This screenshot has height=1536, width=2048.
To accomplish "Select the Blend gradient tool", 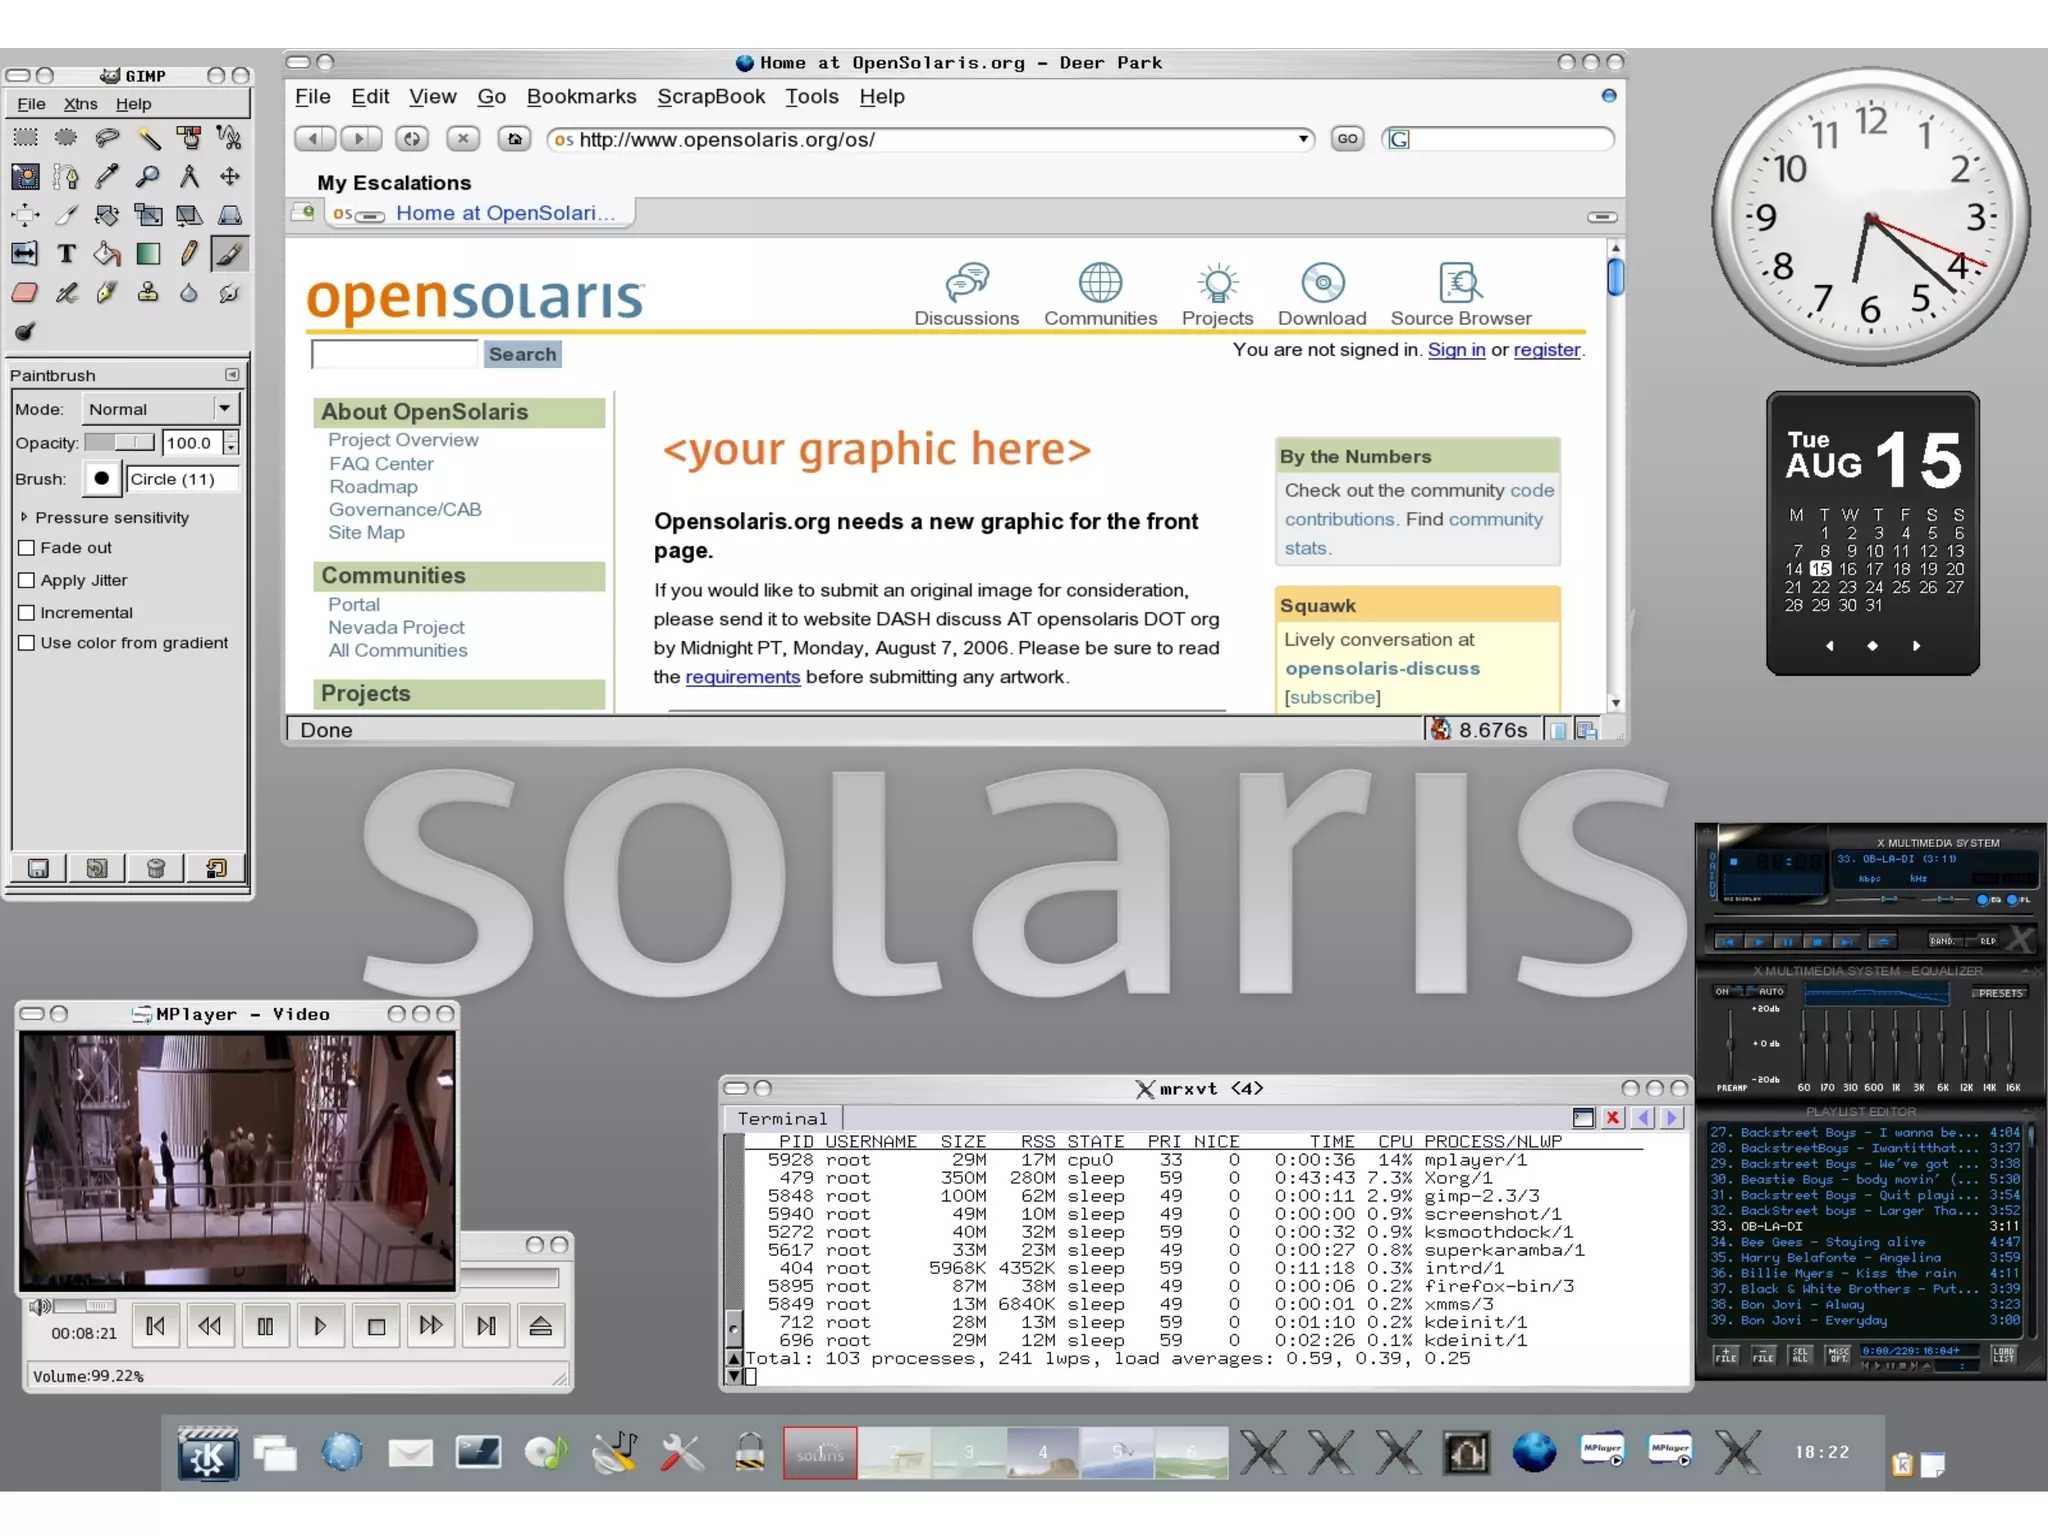I will coord(148,254).
